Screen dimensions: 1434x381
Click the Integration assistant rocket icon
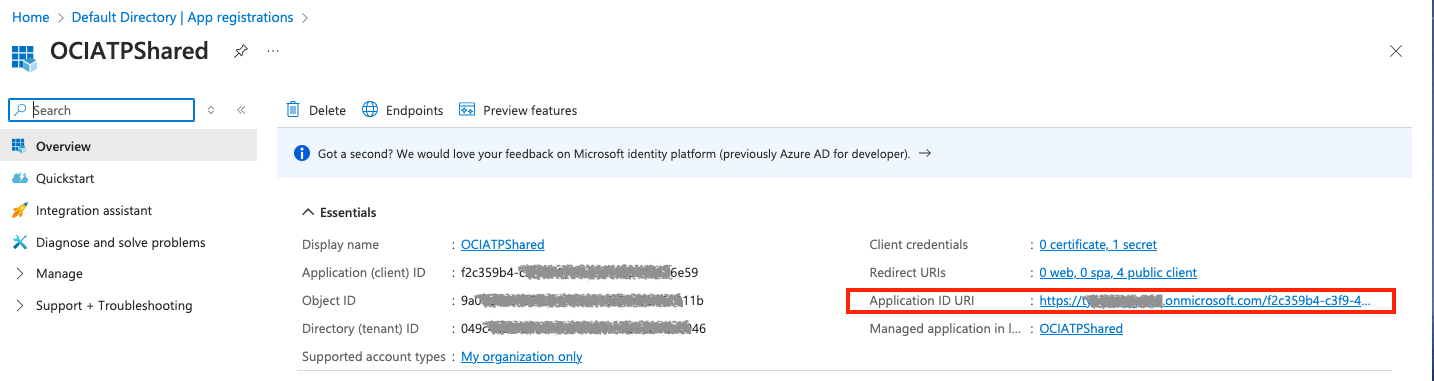pyautogui.click(x=19, y=210)
